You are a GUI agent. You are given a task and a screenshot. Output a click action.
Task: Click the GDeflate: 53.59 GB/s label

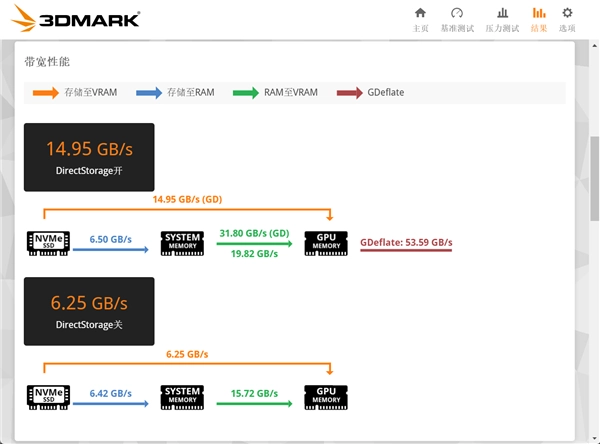click(x=406, y=243)
